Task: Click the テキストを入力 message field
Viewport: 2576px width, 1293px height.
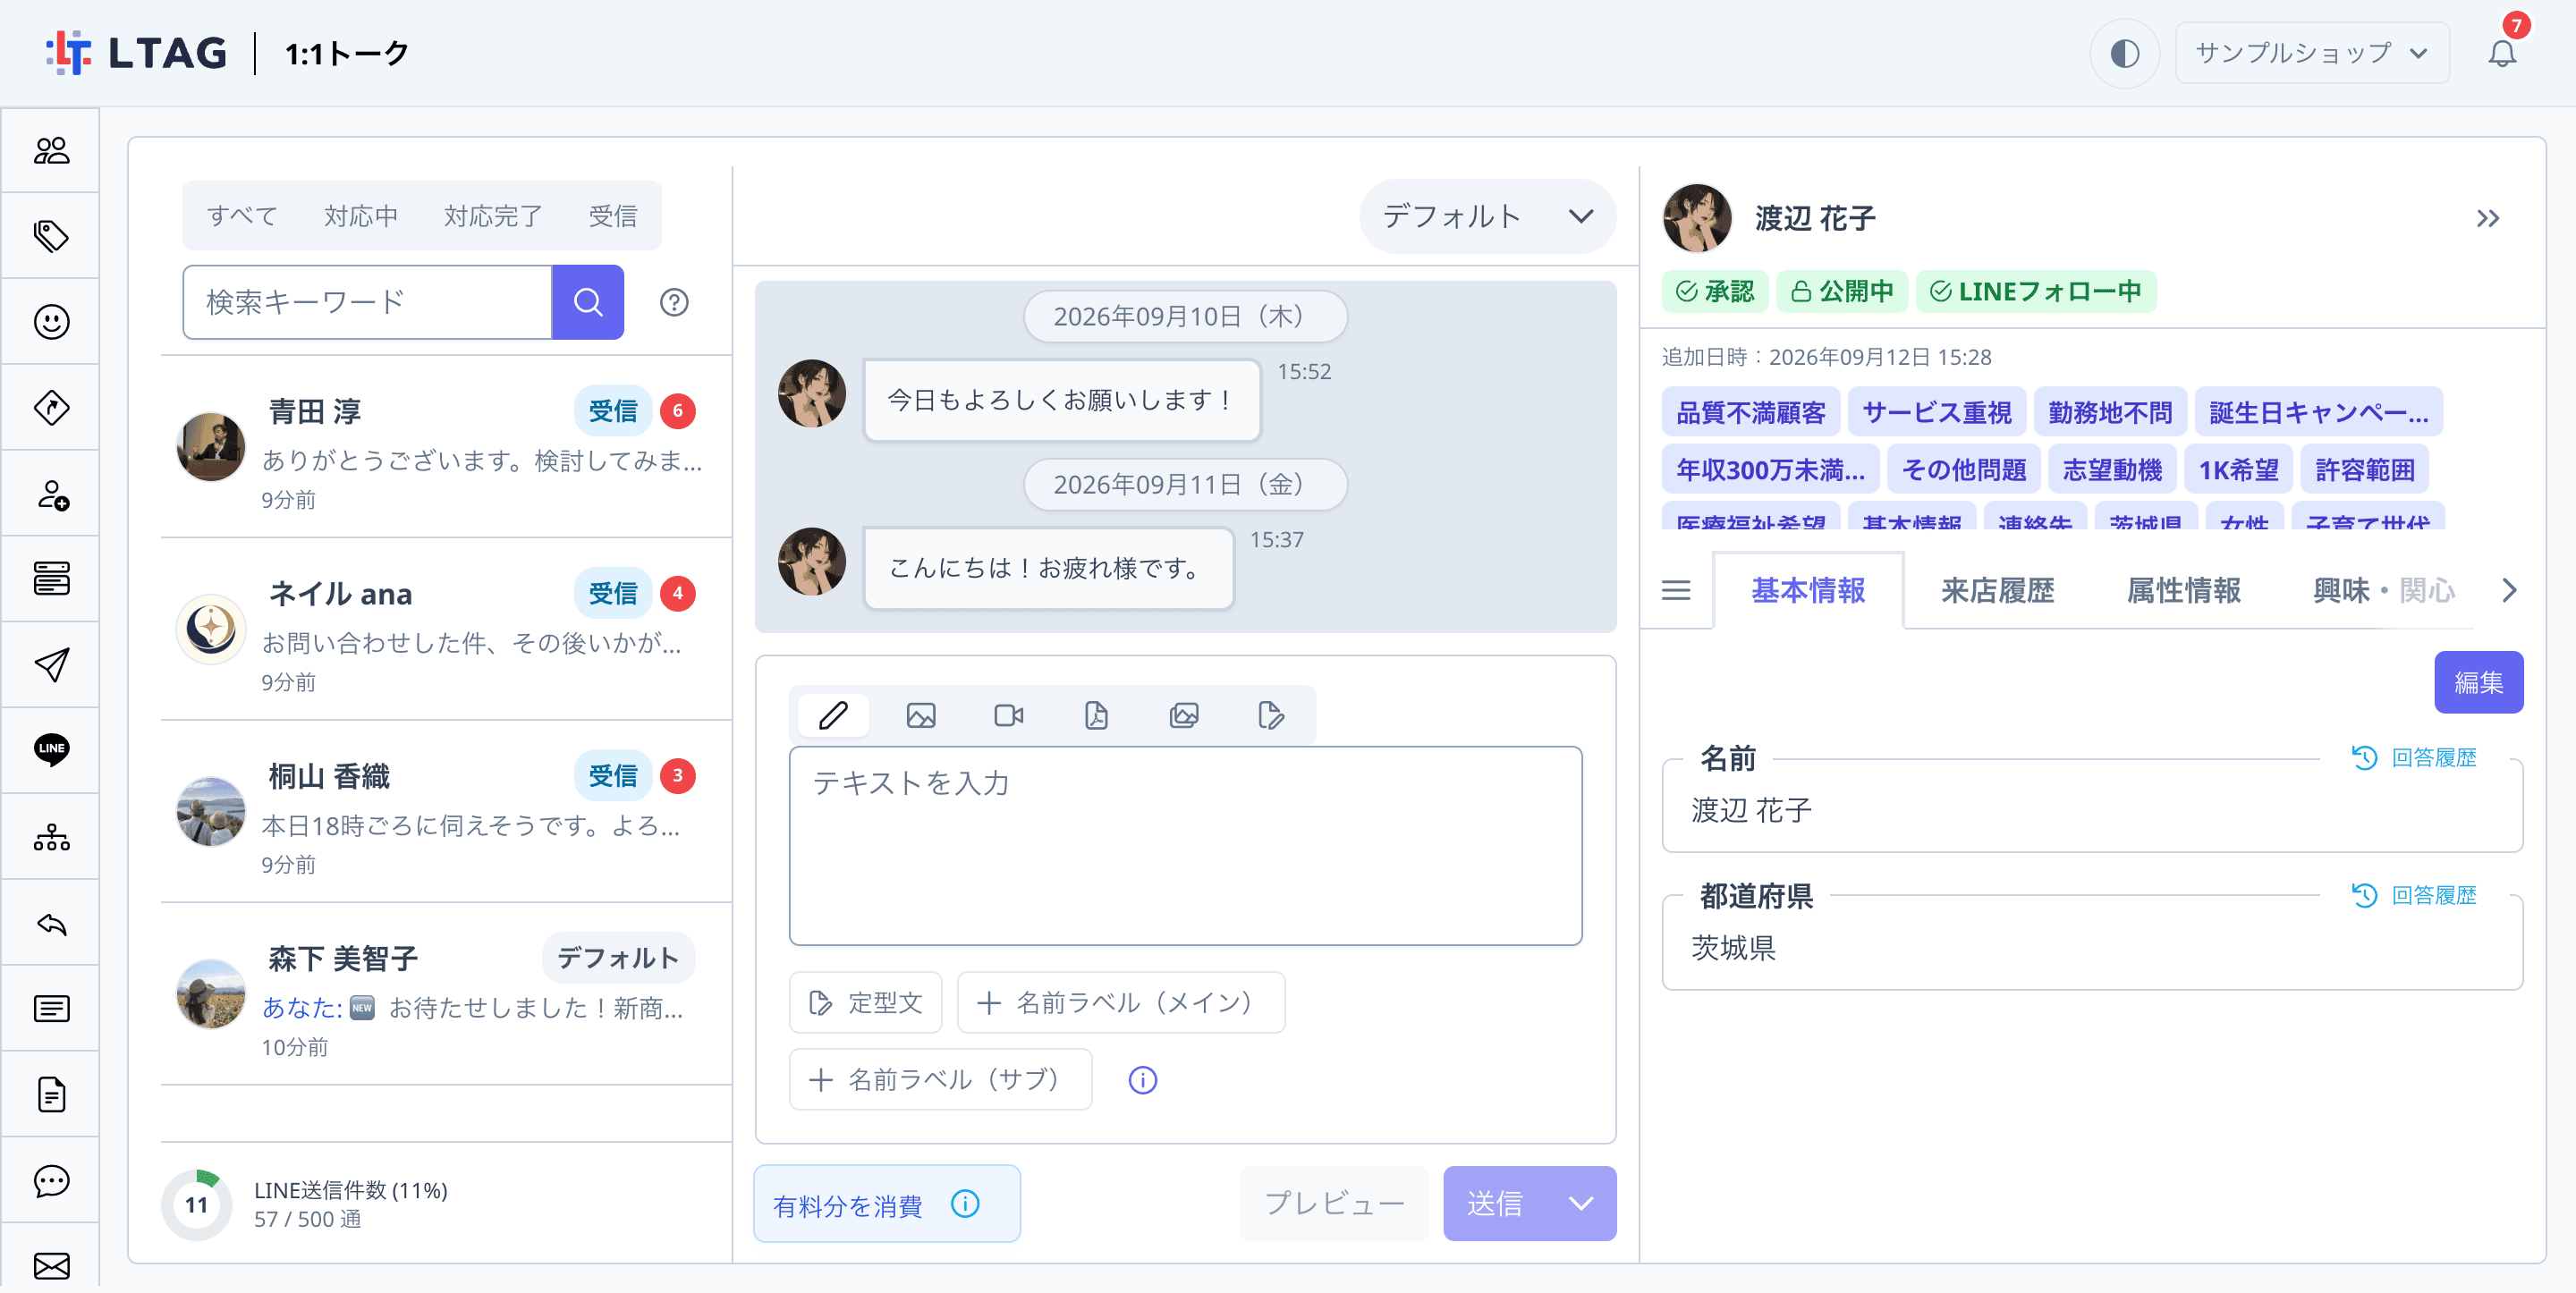Action: tap(1185, 846)
